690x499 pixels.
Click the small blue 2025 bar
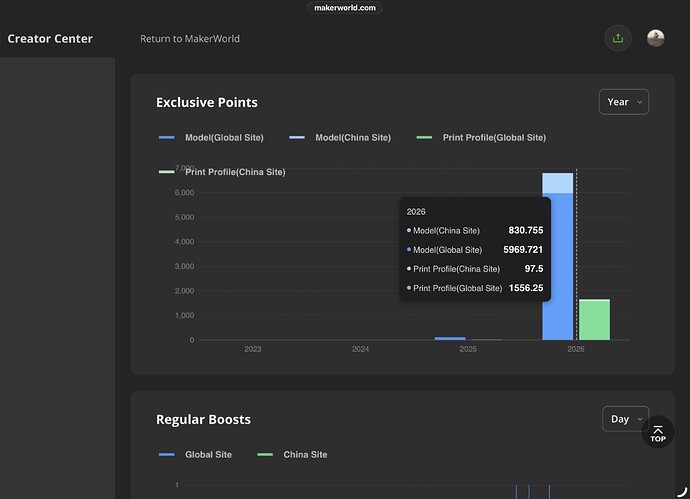click(x=450, y=338)
